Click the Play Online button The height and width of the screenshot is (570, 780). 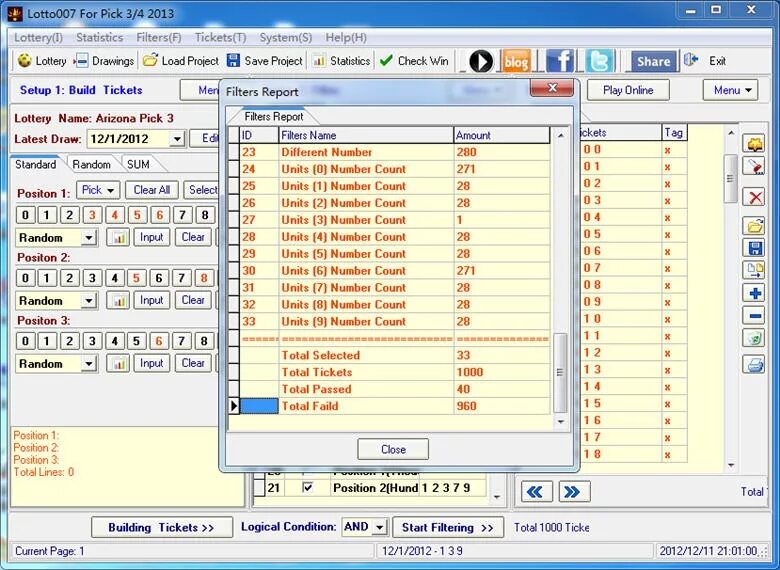[628, 90]
